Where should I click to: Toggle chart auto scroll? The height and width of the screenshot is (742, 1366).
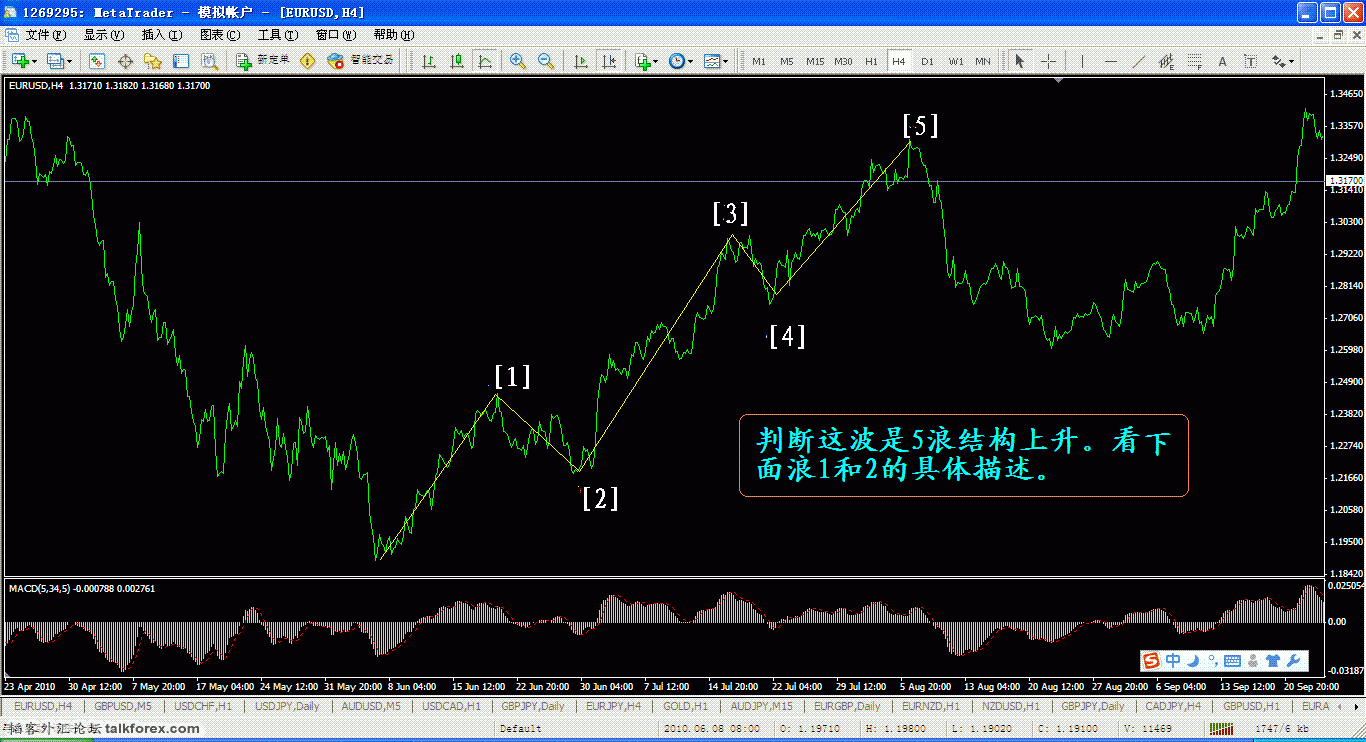tap(581, 61)
